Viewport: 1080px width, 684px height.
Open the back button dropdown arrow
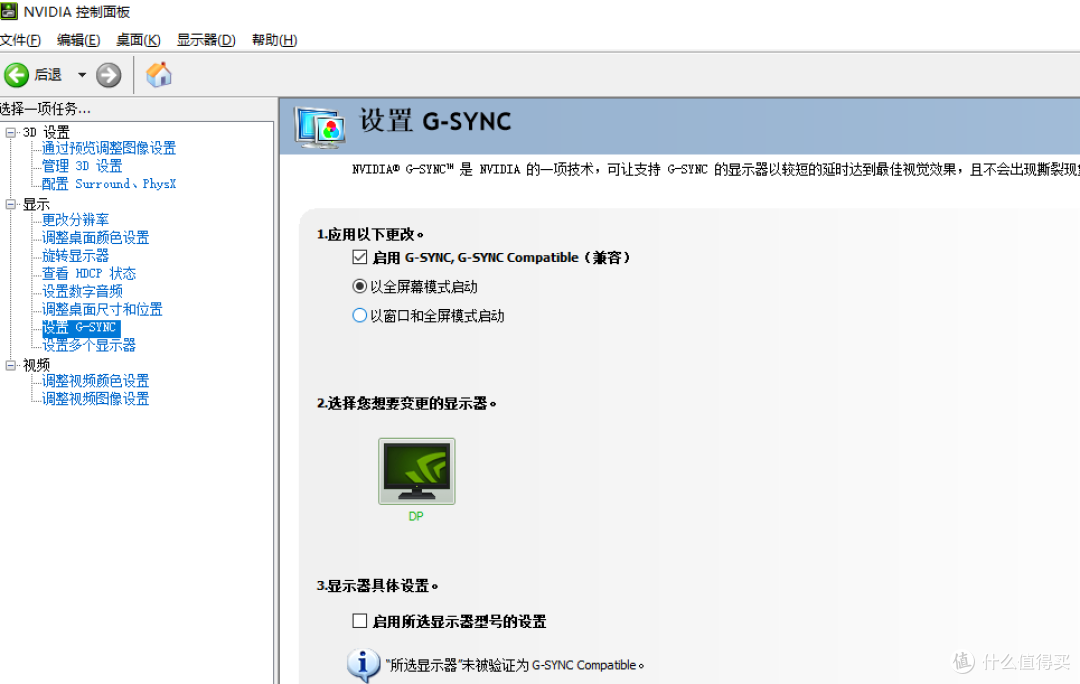pos(82,74)
